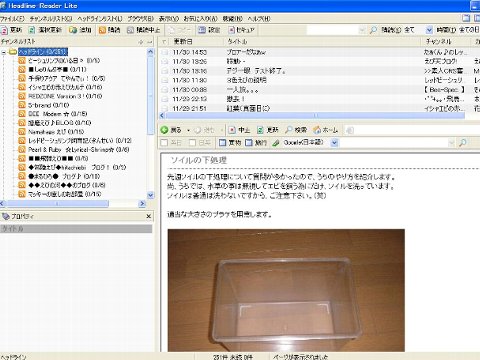The image size is (480, 360).
Task: Click the 検索 magnifier icon in browser toolbar
Action: click(x=289, y=130)
